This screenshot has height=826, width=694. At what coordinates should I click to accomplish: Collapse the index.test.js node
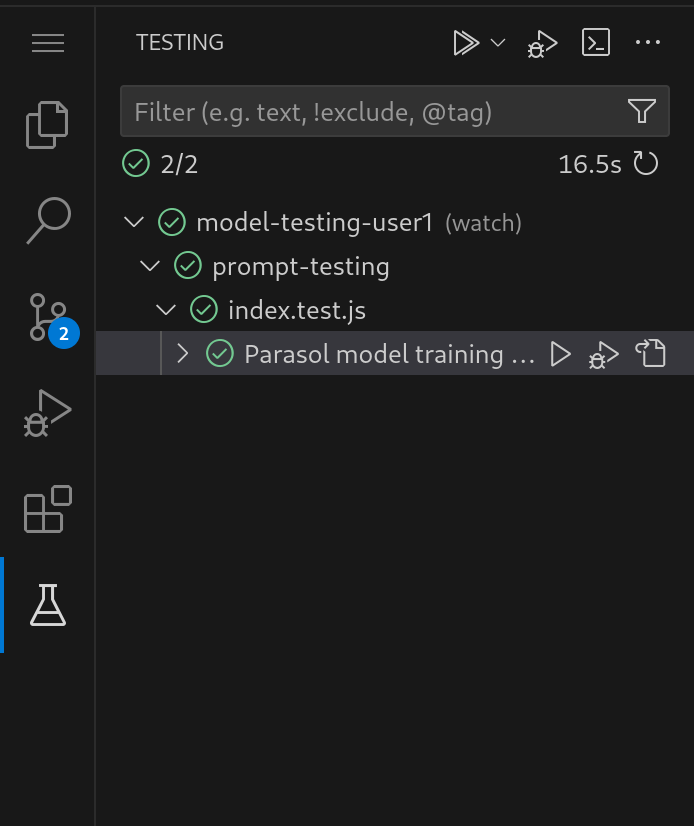point(166,310)
